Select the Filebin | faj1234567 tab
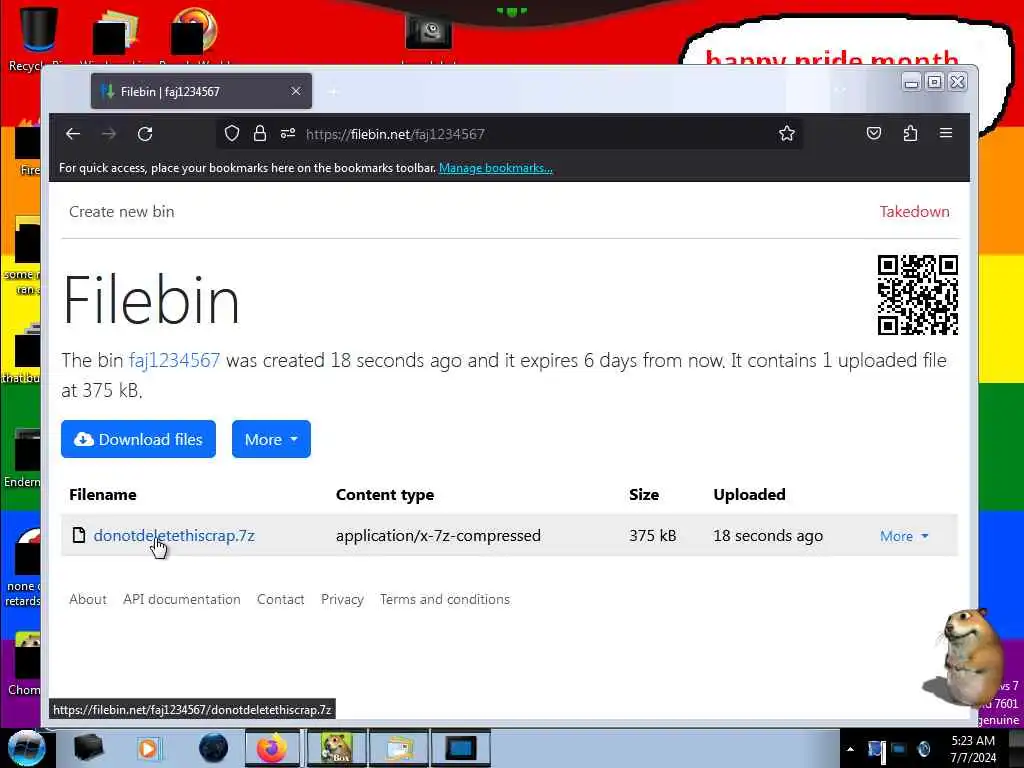This screenshot has height=768, width=1024. tap(201, 91)
